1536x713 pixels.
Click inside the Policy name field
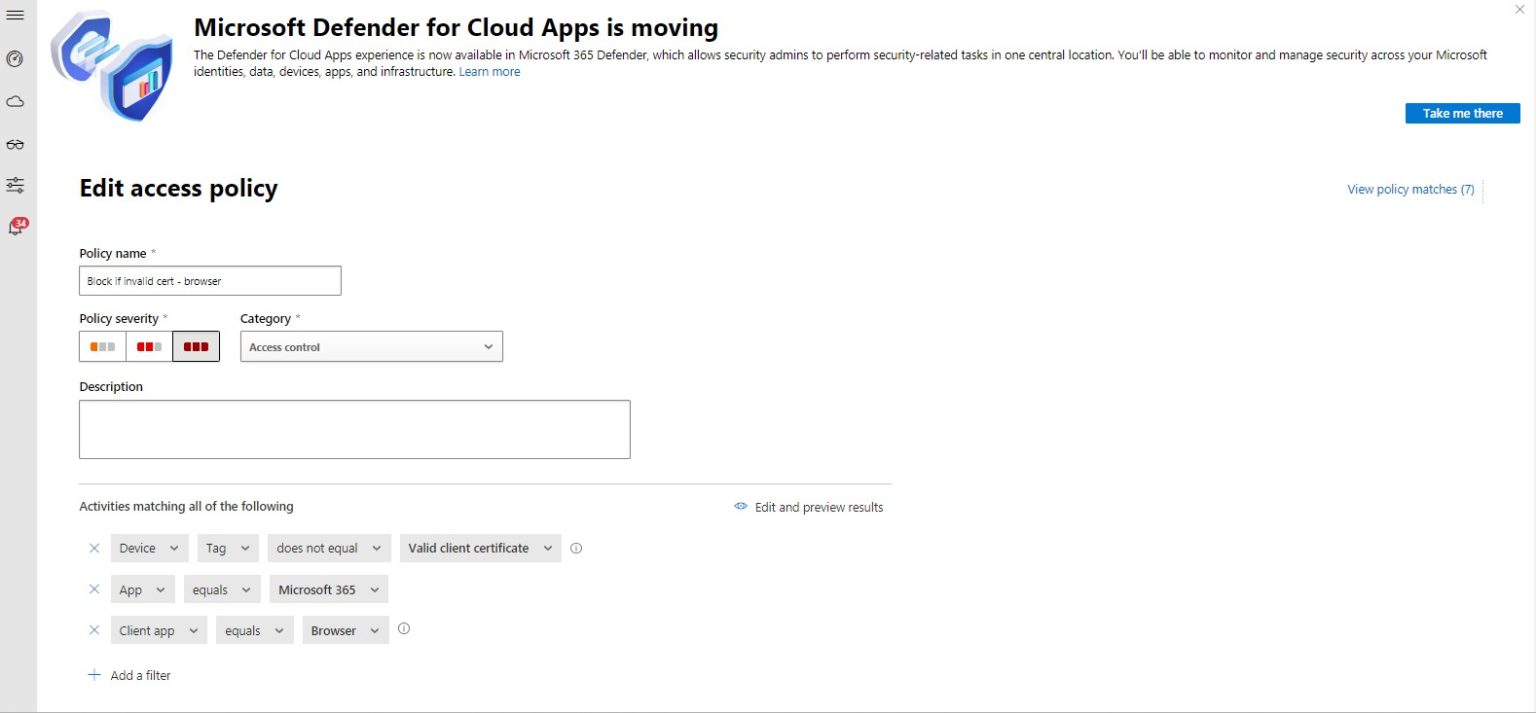tap(210, 280)
